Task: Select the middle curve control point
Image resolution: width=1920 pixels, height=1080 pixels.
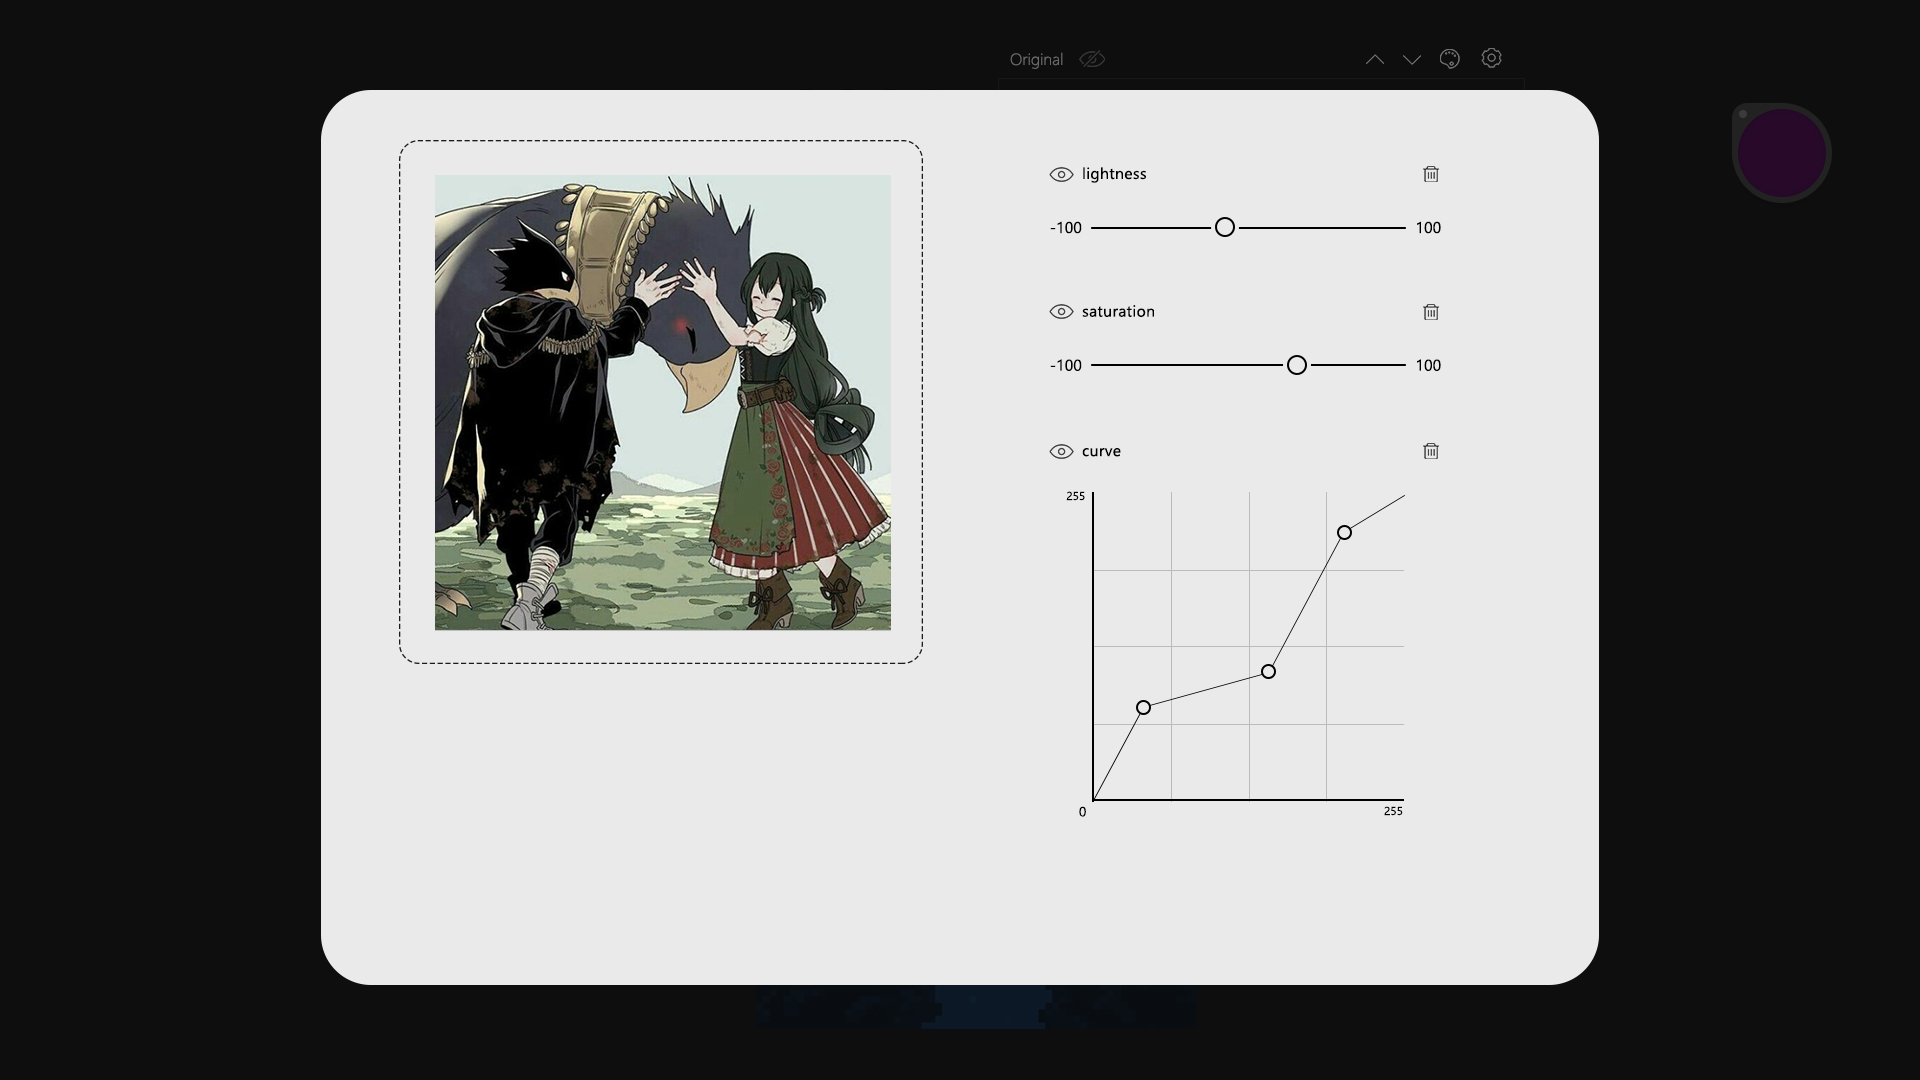Action: tap(1268, 672)
